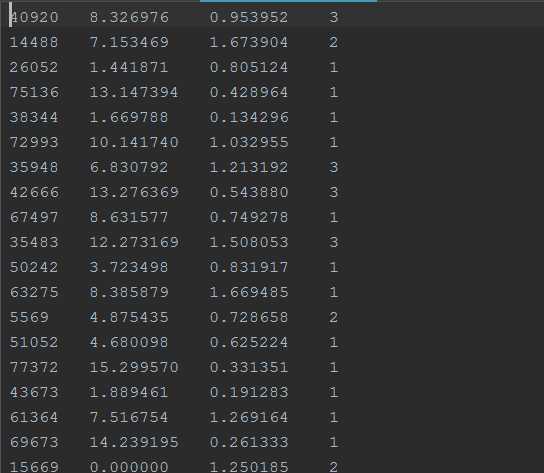The height and width of the screenshot is (473, 544).
Task: Click the value 0.261333
Action: (x=249, y=442)
